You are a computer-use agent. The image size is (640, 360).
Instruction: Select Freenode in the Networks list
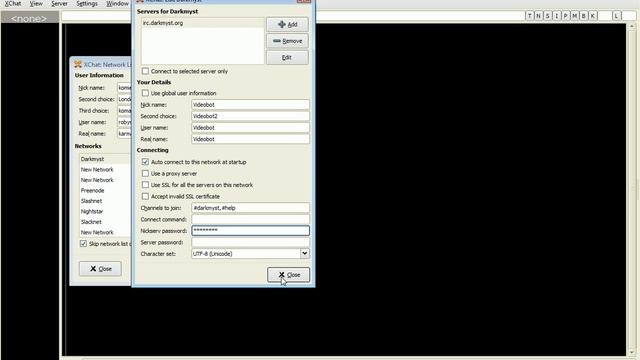pos(105,191)
